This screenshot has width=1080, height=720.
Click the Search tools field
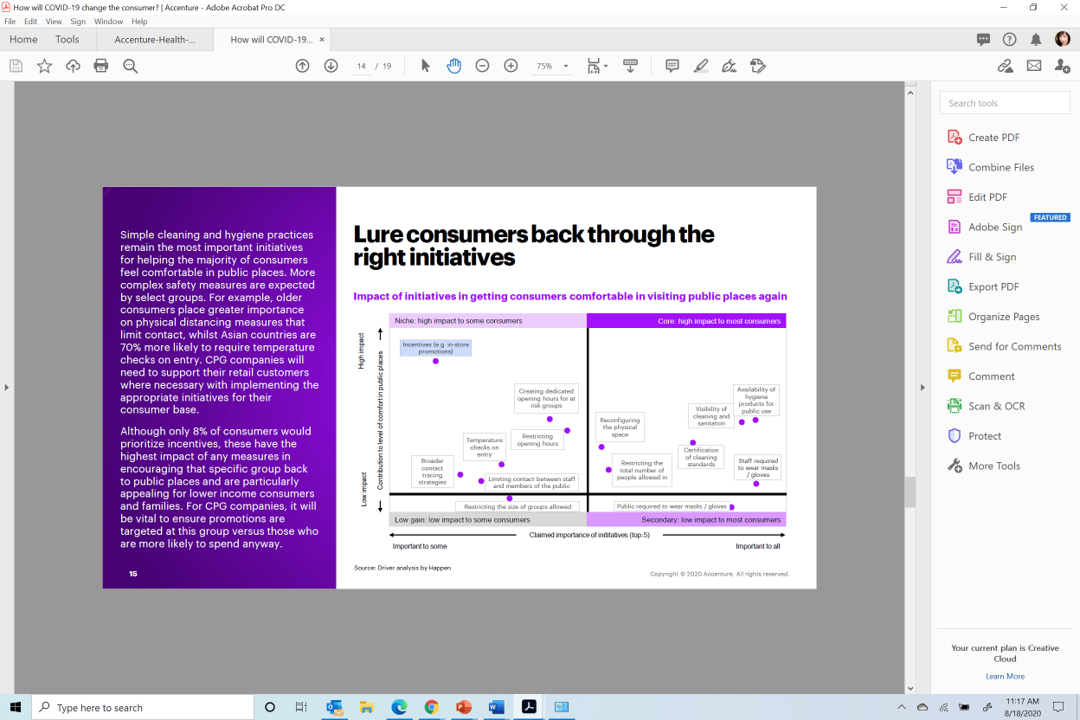click(1004, 103)
